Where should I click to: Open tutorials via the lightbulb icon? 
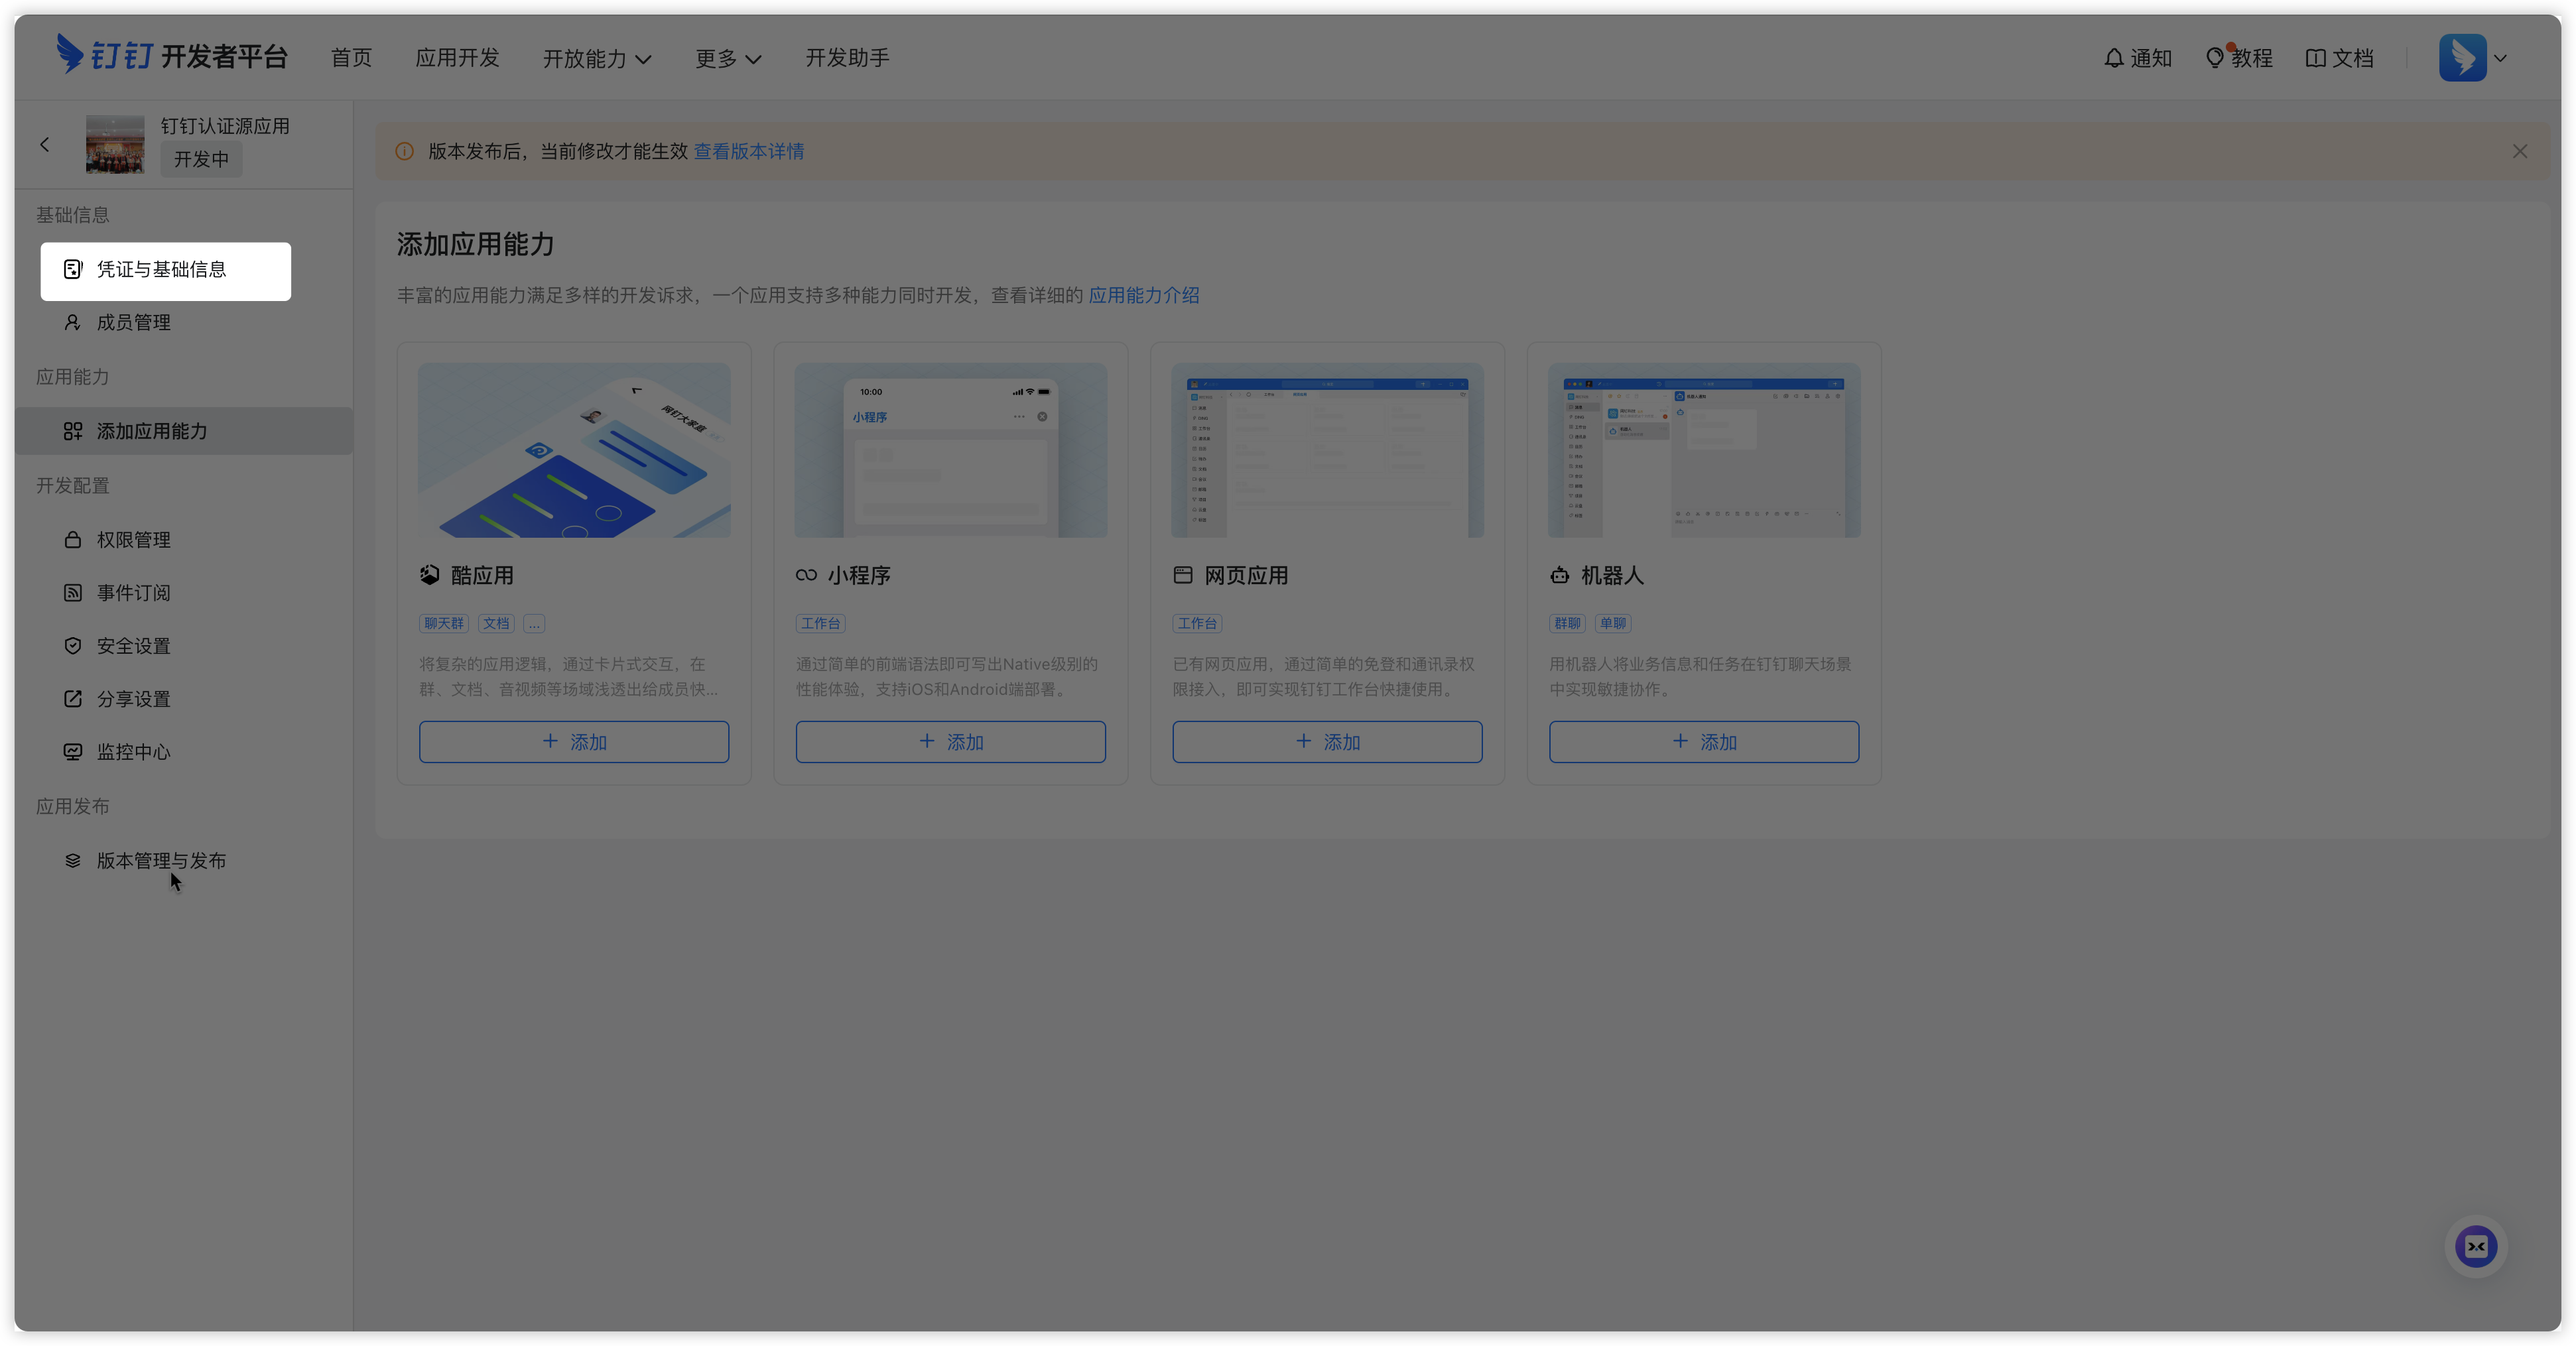(2214, 58)
